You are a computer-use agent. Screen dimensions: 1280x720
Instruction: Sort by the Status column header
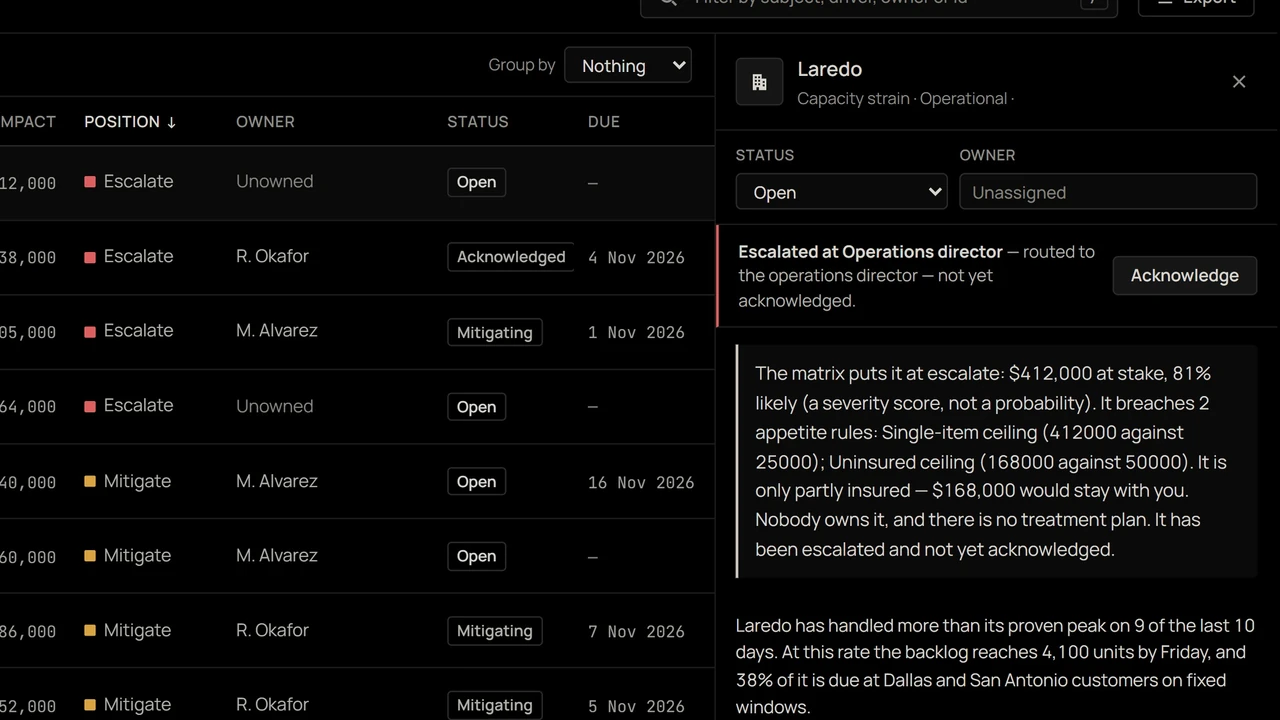(x=478, y=122)
